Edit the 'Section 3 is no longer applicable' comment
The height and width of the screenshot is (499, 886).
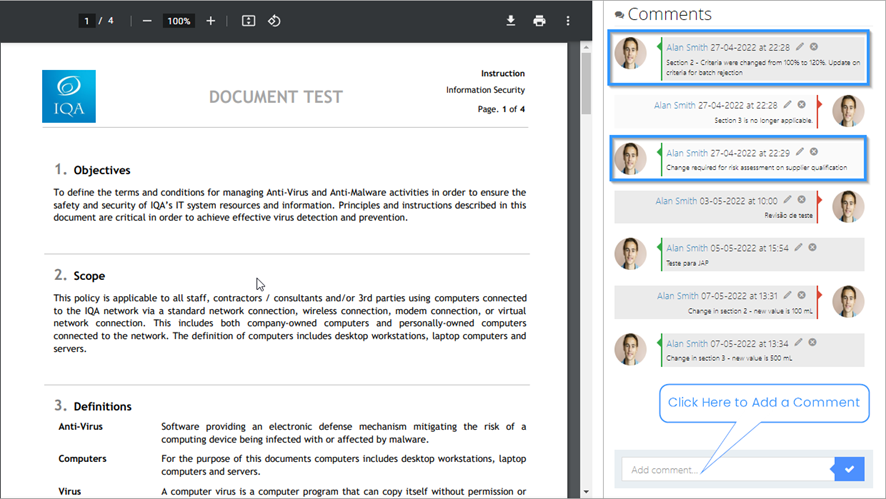coord(787,105)
